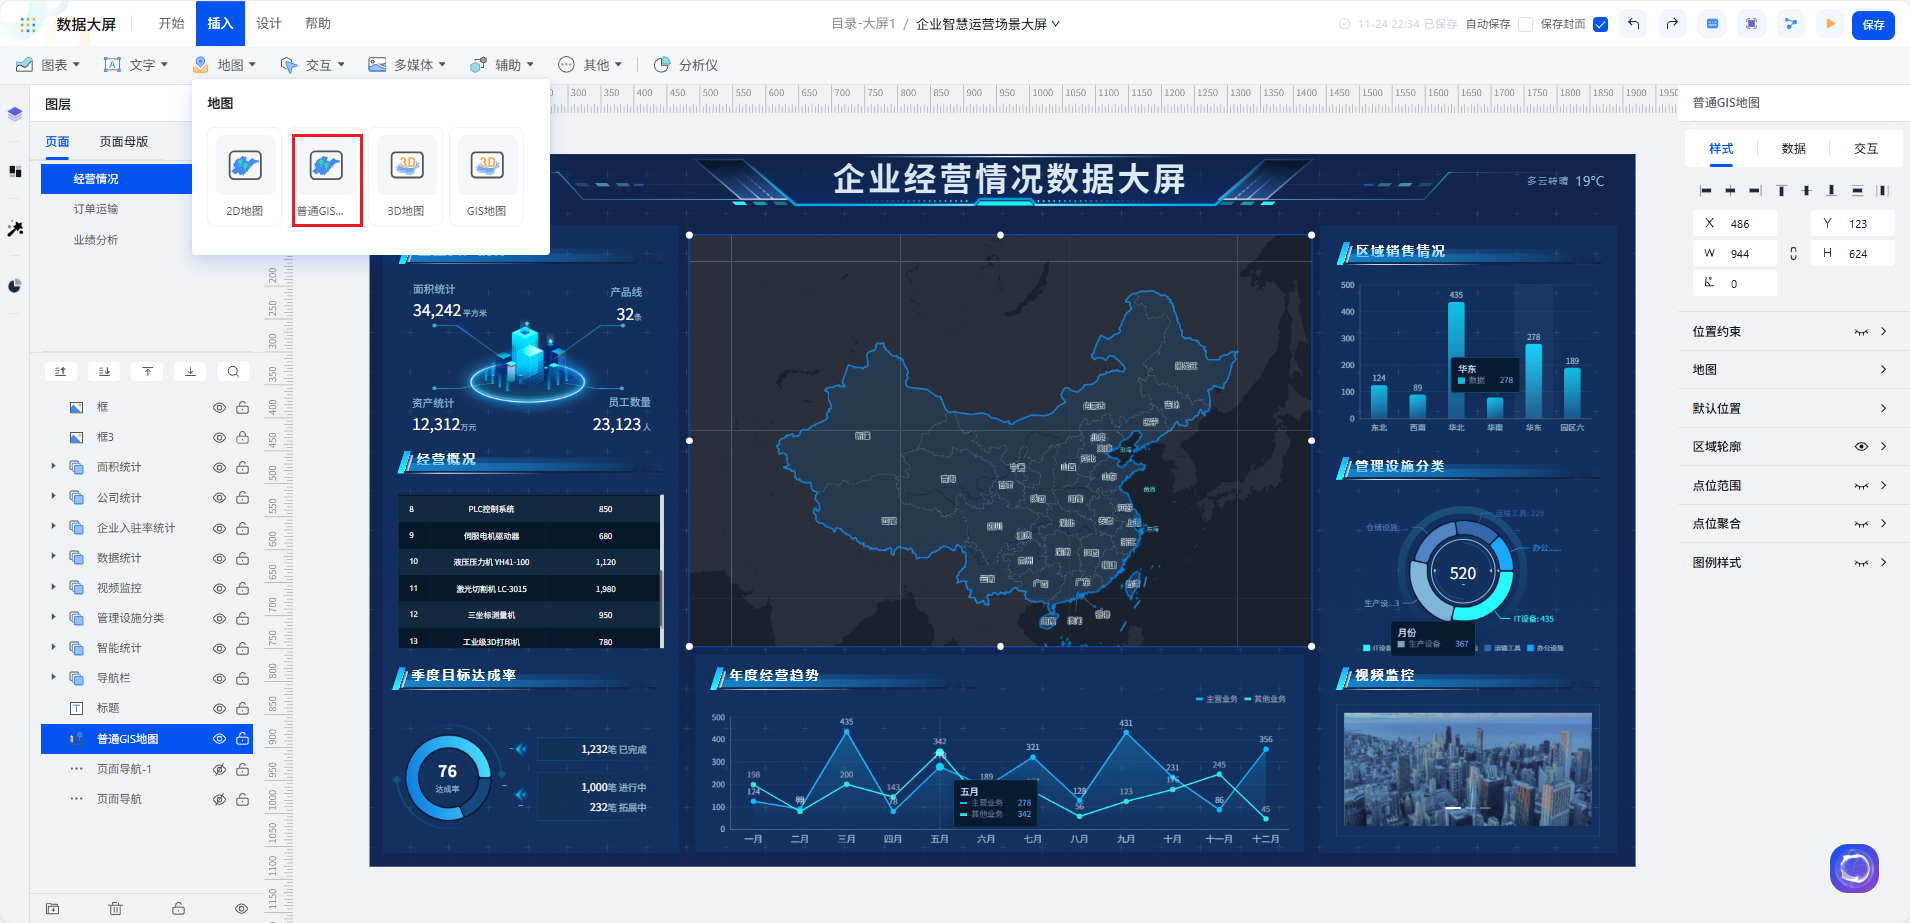
Task: Undo the last action
Action: [1634, 24]
